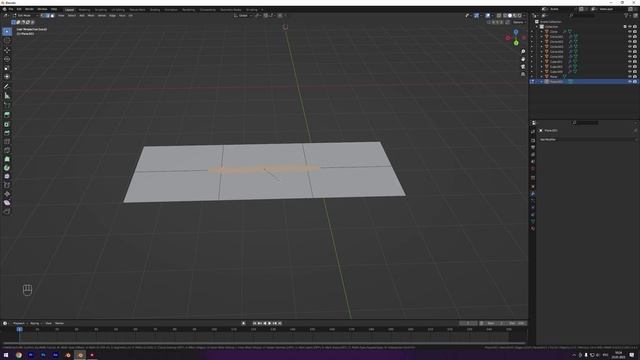The image size is (640, 360).
Task: Switch to the UV Editing workspace tab
Action: (x=118, y=9)
